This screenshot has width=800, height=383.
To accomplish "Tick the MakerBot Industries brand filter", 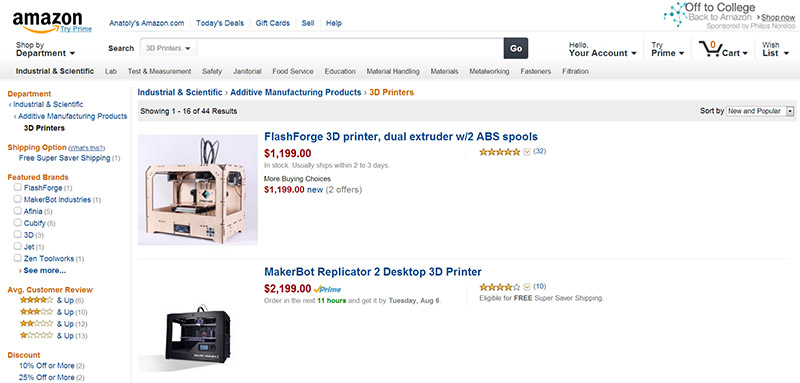I will pyautogui.click(x=17, y=199).
